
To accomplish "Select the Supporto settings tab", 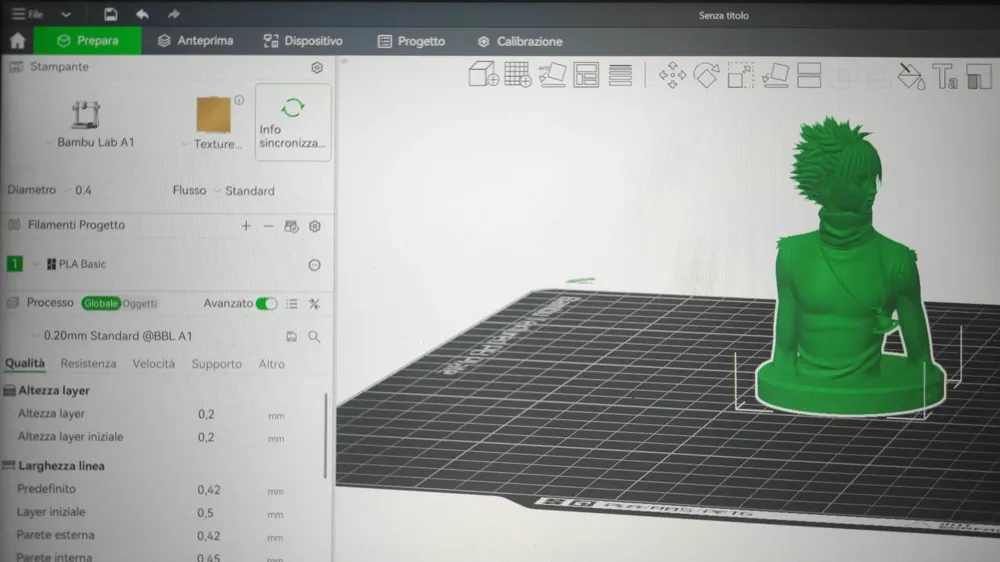I will click(x=217, y=364).
